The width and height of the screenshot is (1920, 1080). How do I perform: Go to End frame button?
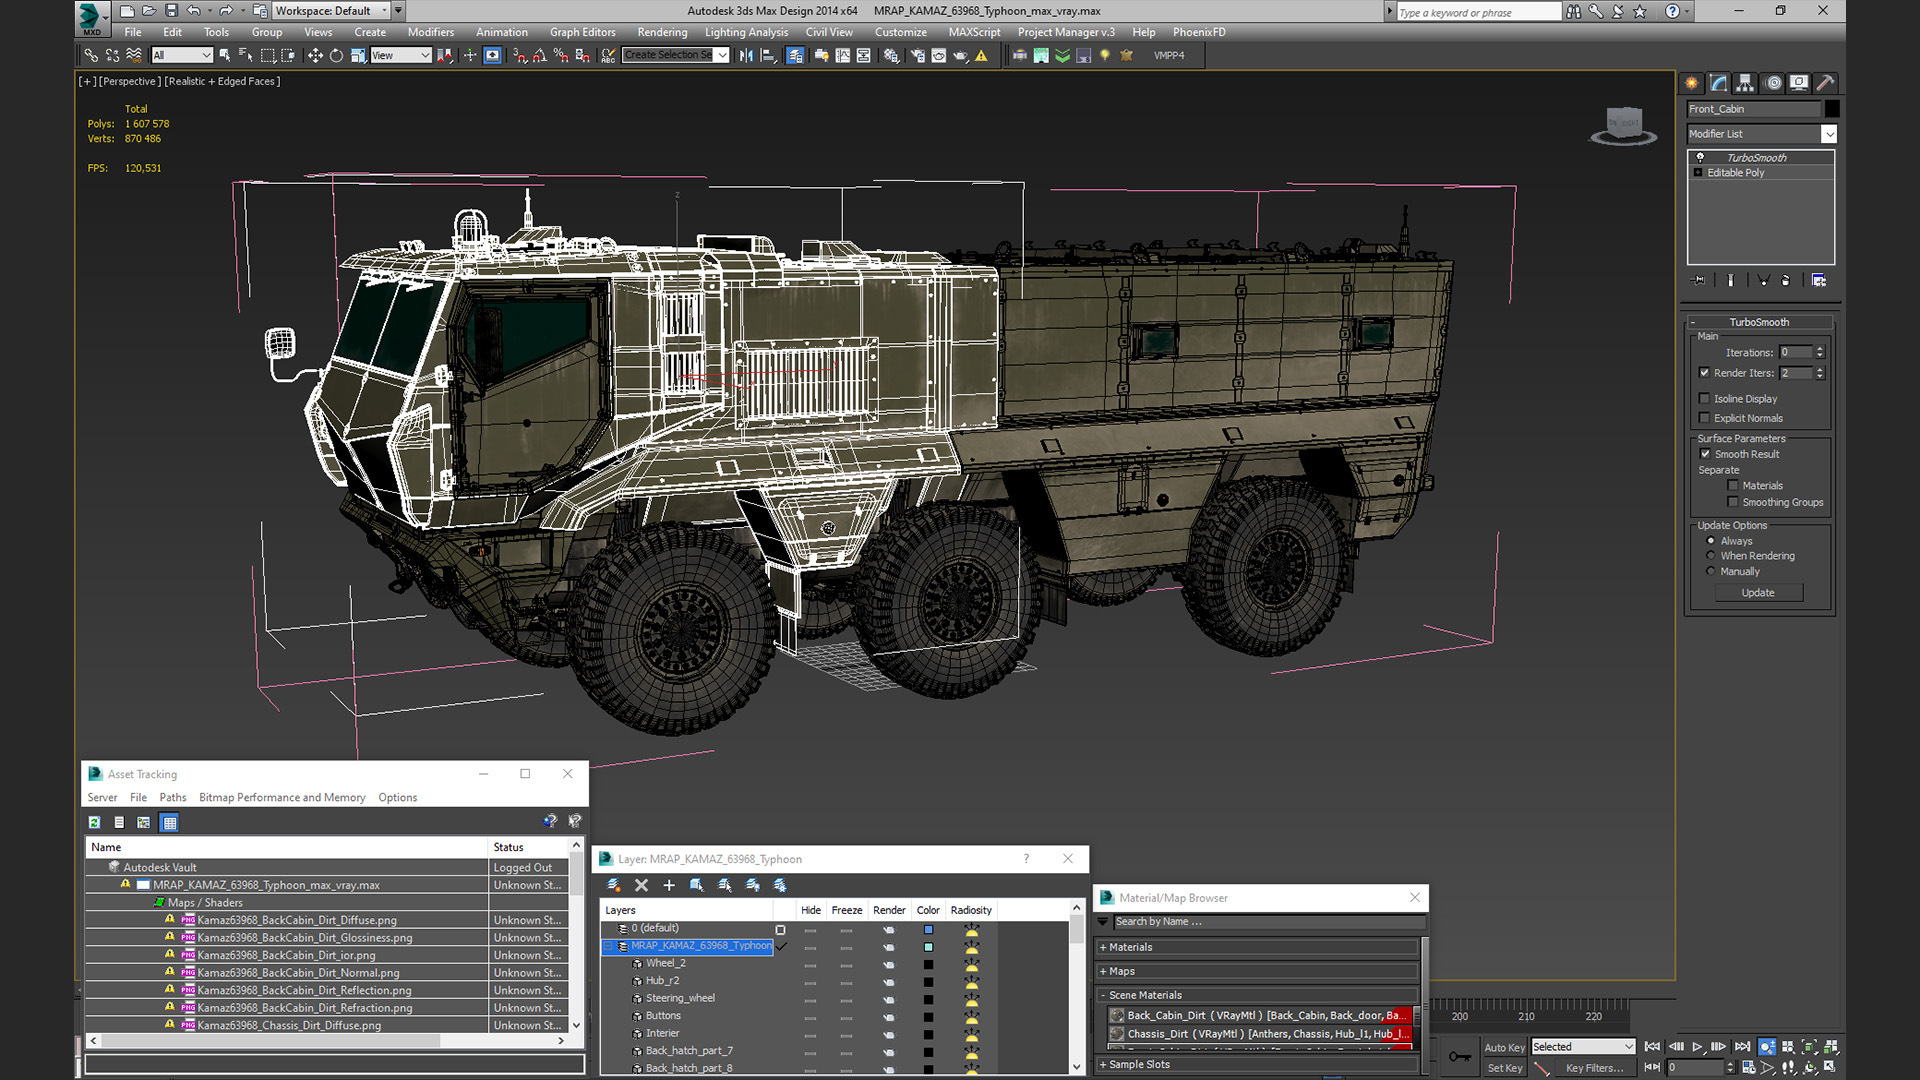pos(1742,1047)
